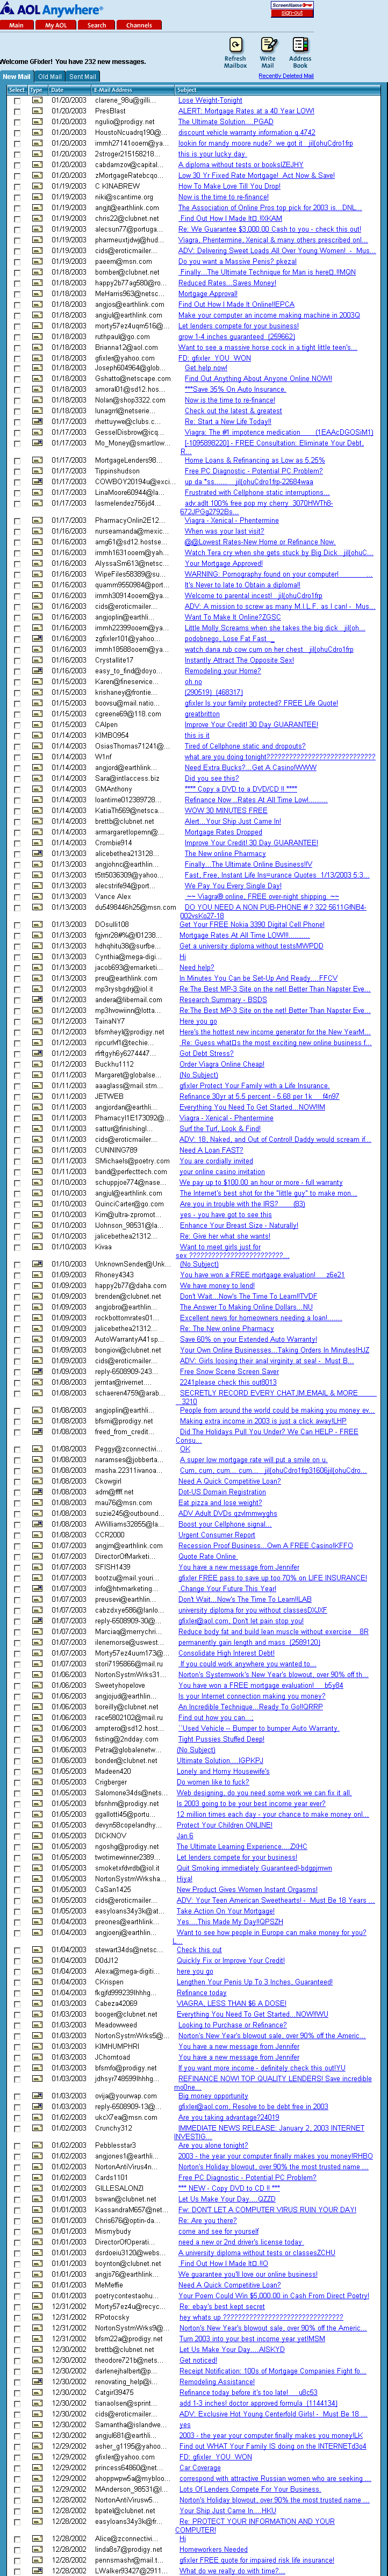Click envelope icon for CKrispen email

[x=37, y=1981]
